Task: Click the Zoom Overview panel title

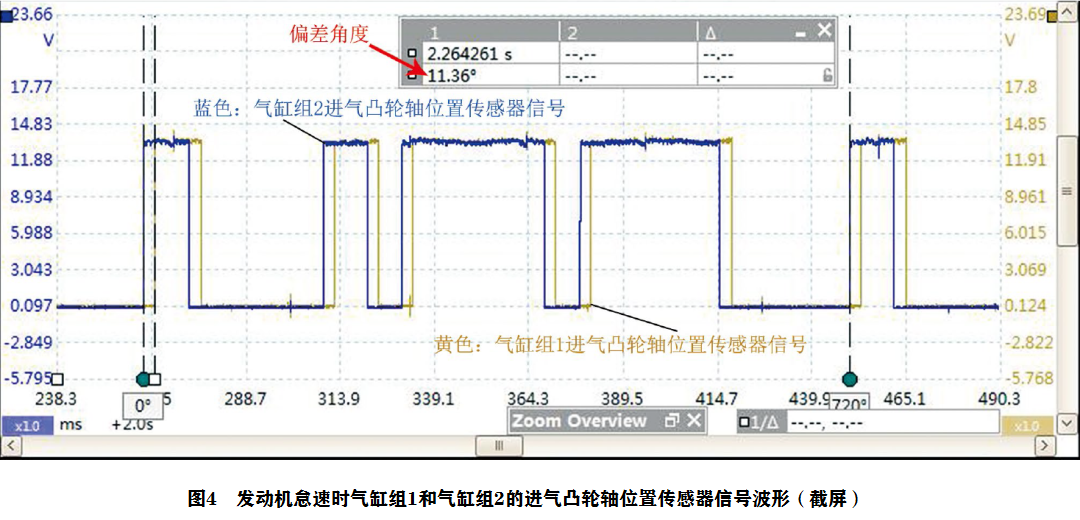Action: [579, 421]
